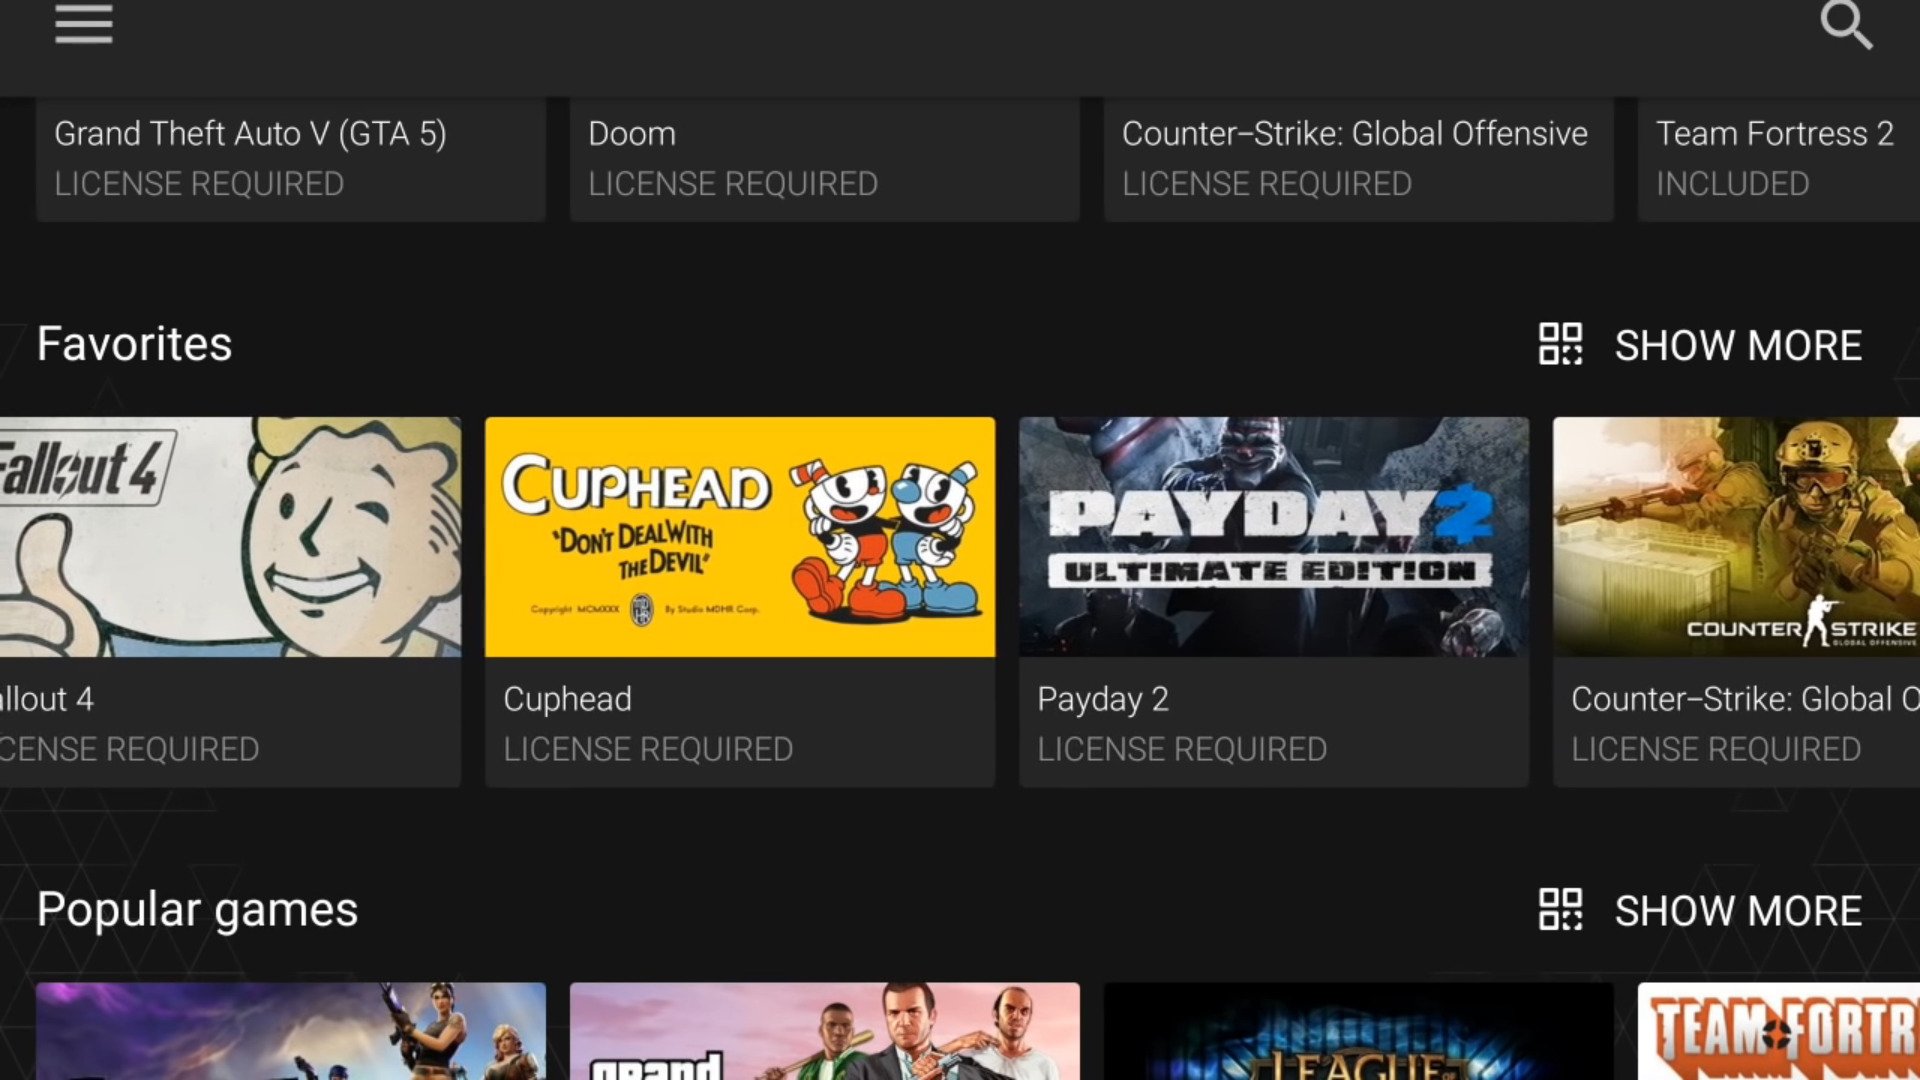
Task: Click the Favorites section heading
Action: (x=134, y=344)
